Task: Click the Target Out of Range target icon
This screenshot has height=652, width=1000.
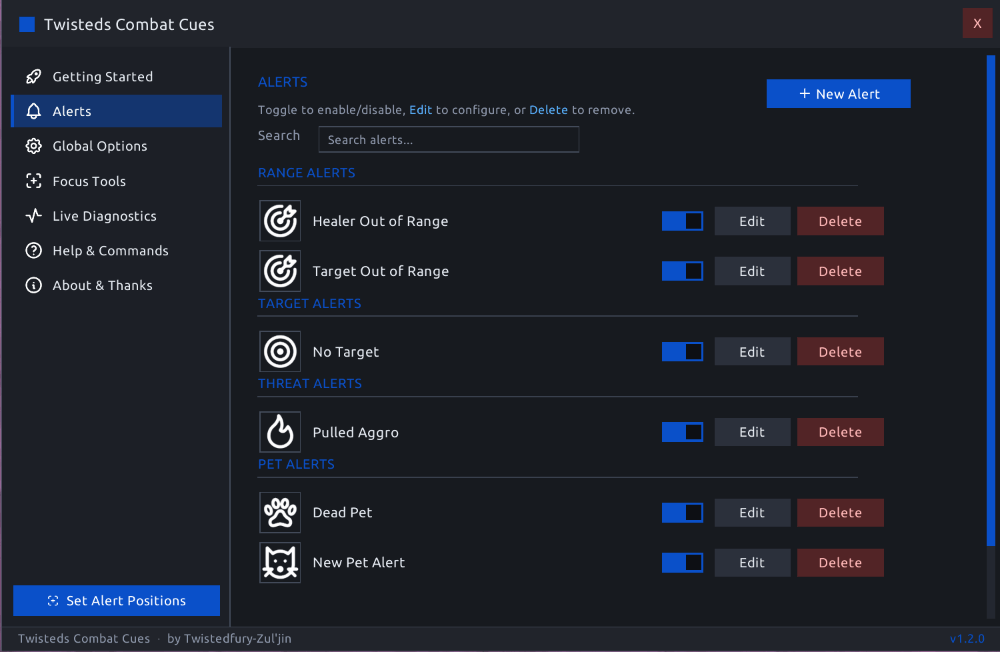Action: (x=280, y=271)
